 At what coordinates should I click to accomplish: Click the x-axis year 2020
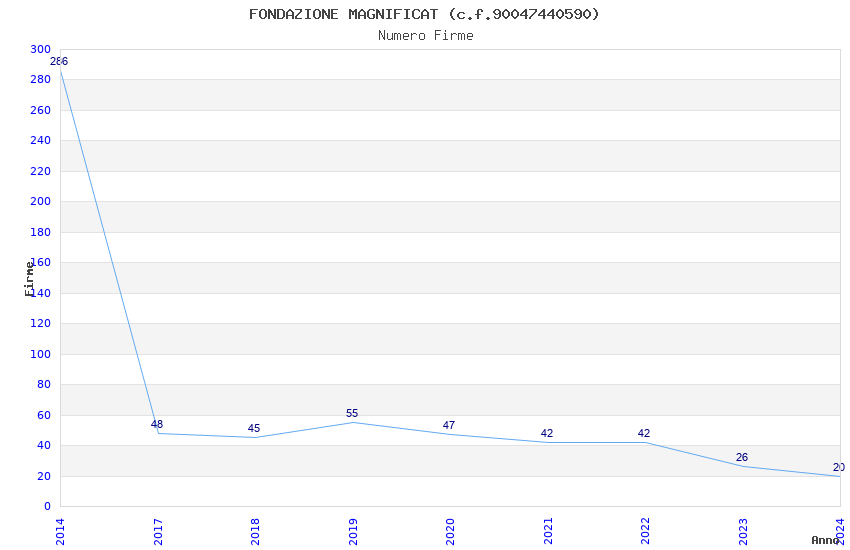(x=450, y=532)
